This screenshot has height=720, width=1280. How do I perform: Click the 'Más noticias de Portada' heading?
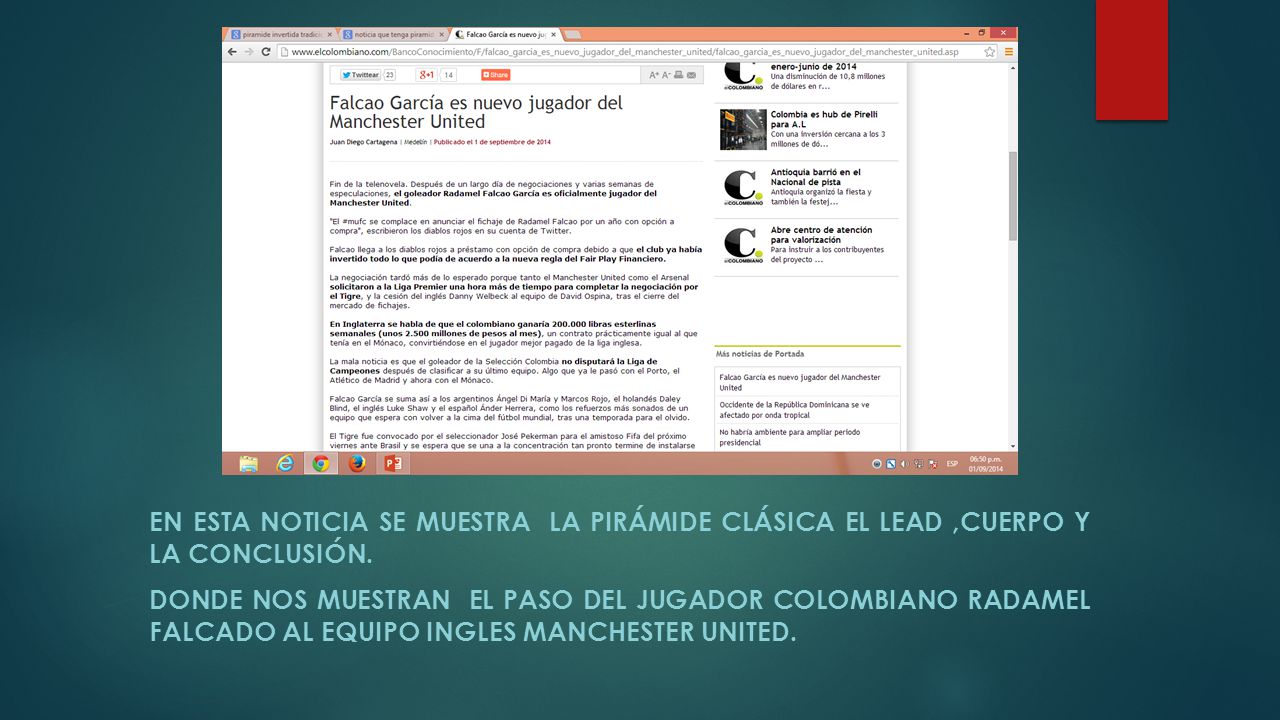click(x=760, y=354)
